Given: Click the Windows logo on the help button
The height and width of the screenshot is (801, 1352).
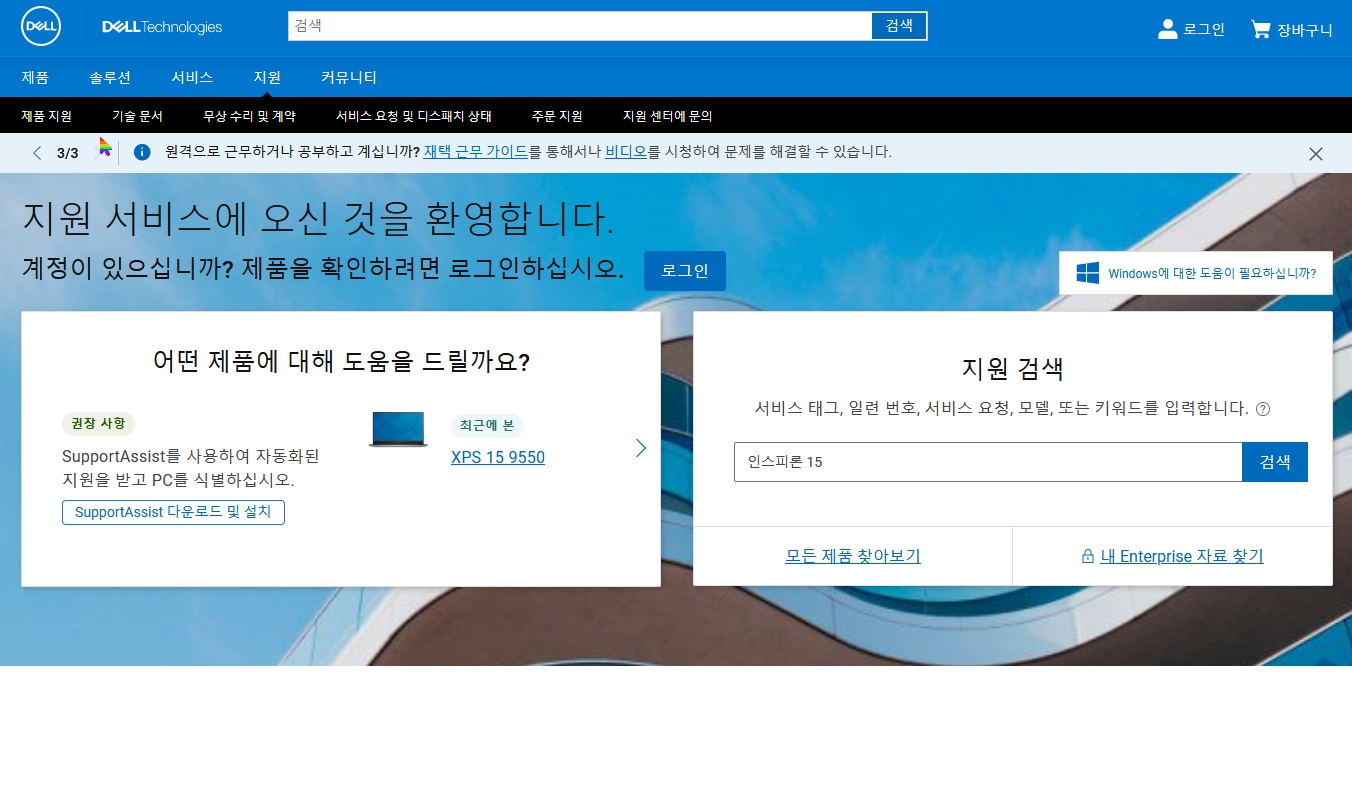Looking at the screenshot, I should pyautogui.click(x=1087, y=272).
